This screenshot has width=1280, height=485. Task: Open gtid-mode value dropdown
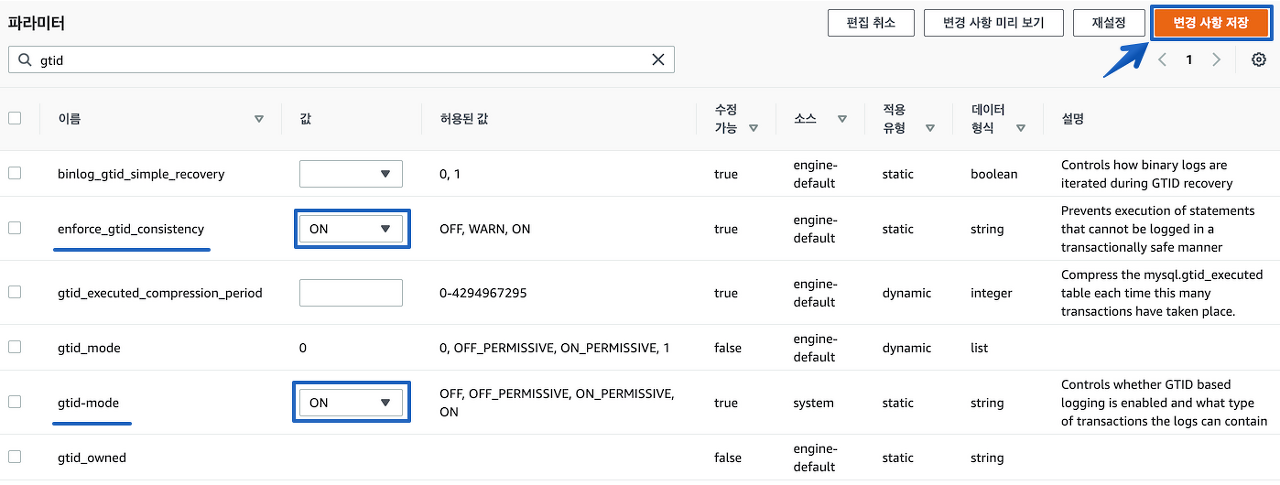[x=351, y=403]
